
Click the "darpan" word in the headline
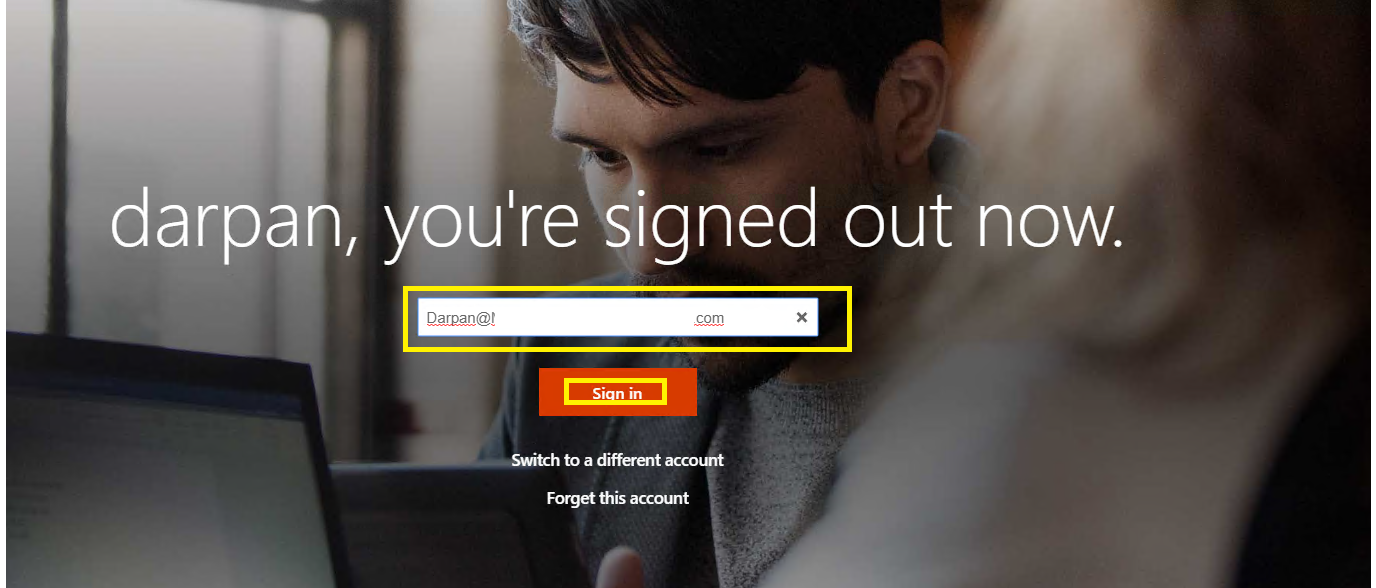point(228,222)
